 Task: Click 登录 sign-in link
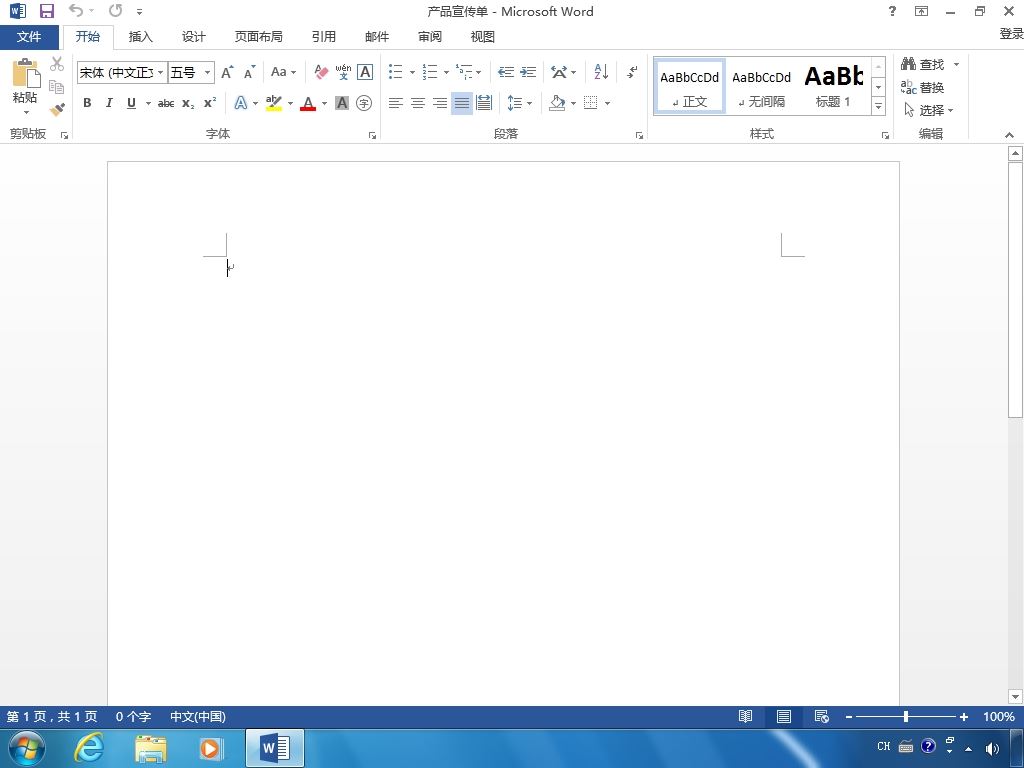coord(1011,33)
